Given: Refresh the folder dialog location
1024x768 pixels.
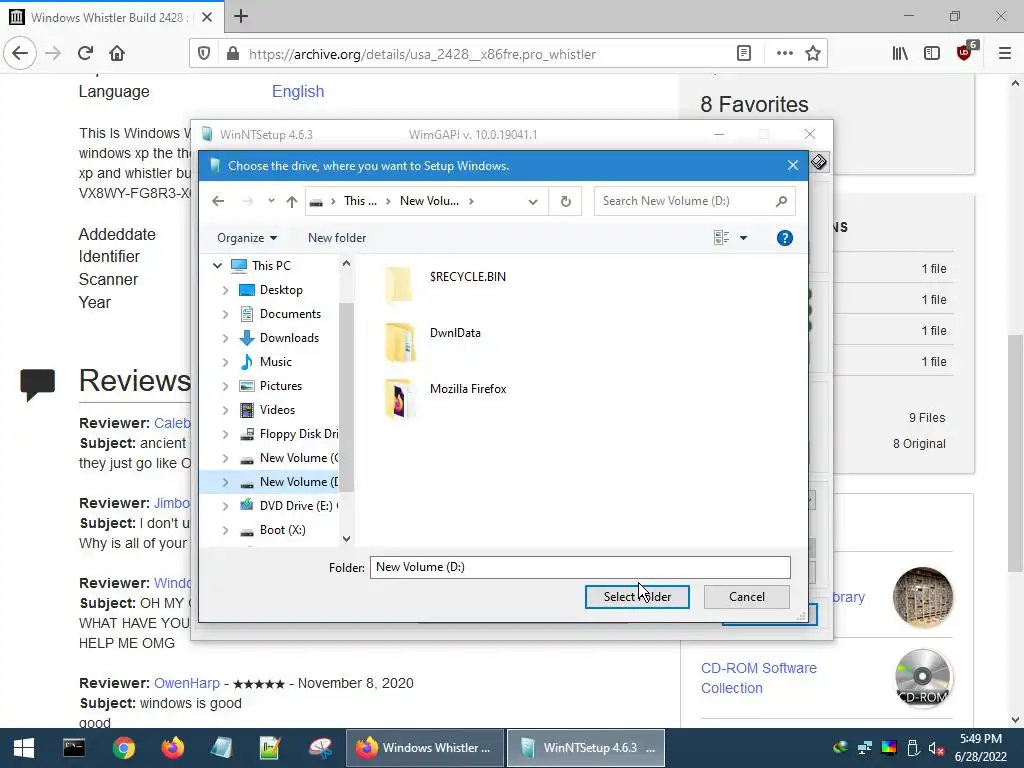Looking at the screenshot, I should [566, 201].
